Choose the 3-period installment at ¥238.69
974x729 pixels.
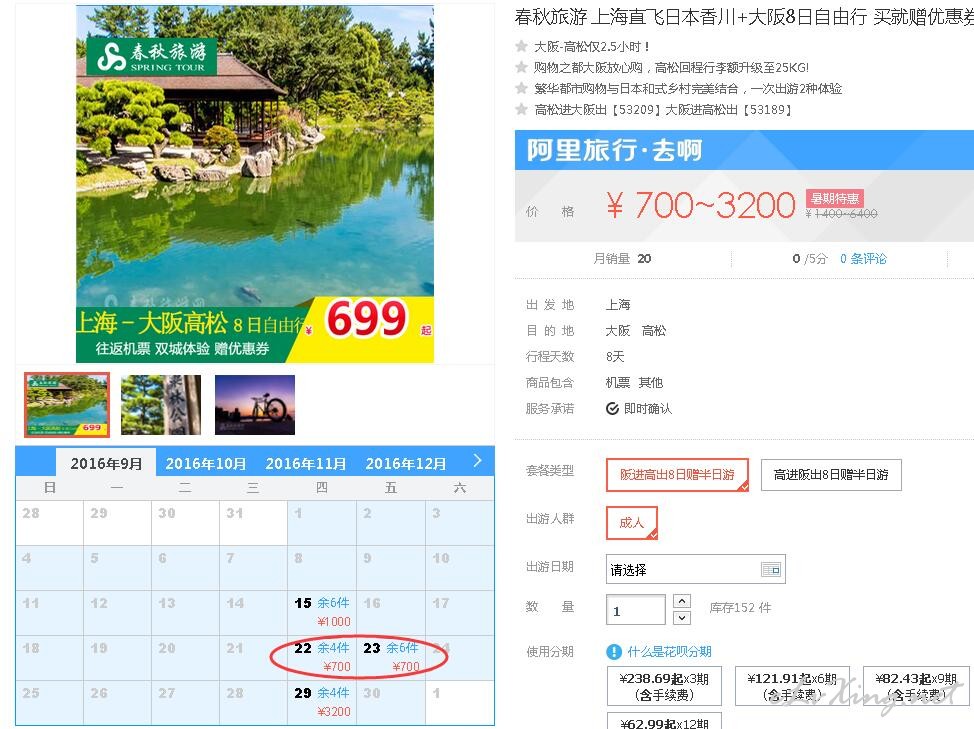tap(664, 686)
